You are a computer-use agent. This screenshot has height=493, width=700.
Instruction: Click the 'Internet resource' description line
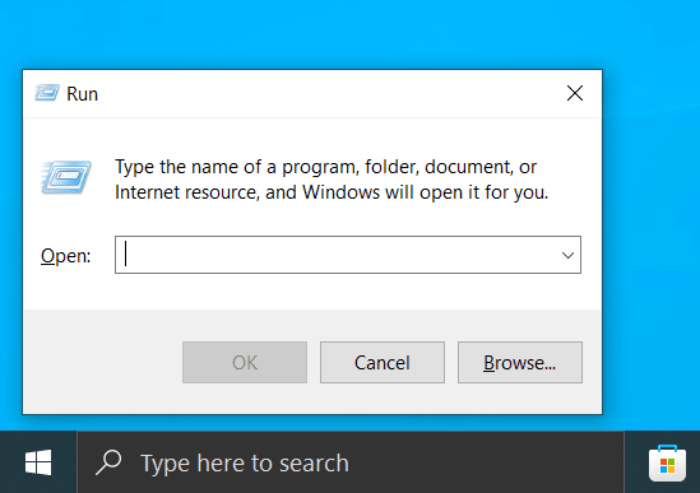point(331,192)
